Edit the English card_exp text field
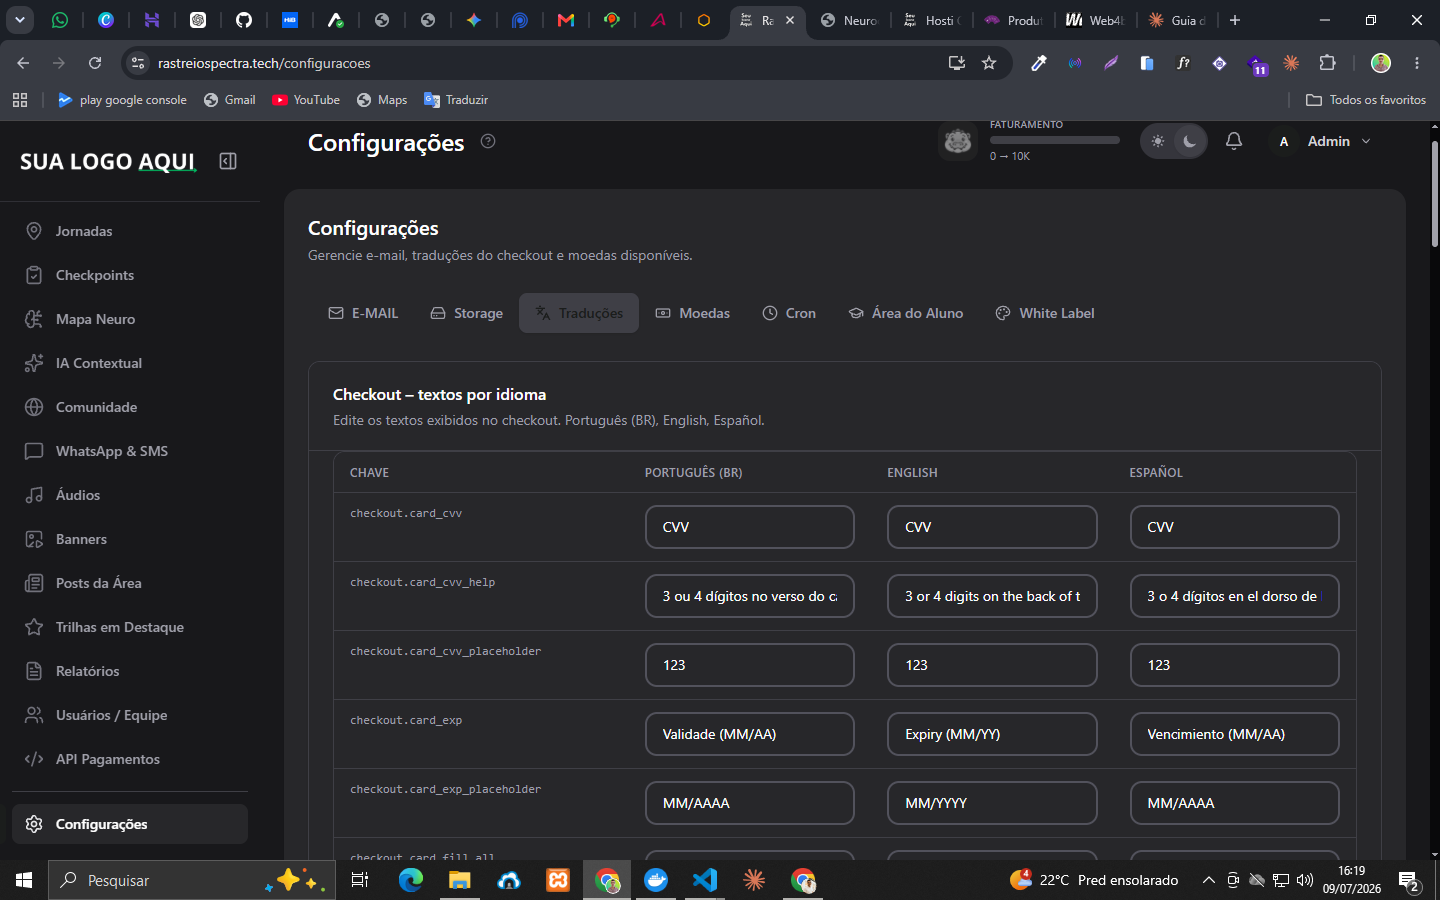The height and width of the screenshot is (900, 1440). 992,734
